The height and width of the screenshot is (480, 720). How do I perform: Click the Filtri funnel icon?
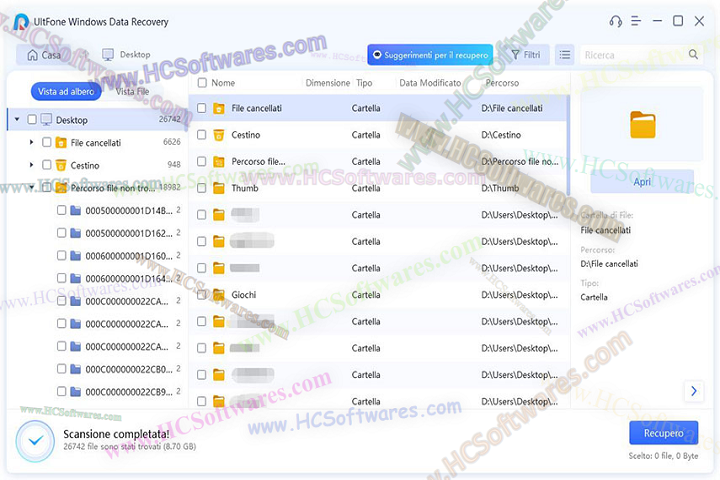[x=516, y=55]
